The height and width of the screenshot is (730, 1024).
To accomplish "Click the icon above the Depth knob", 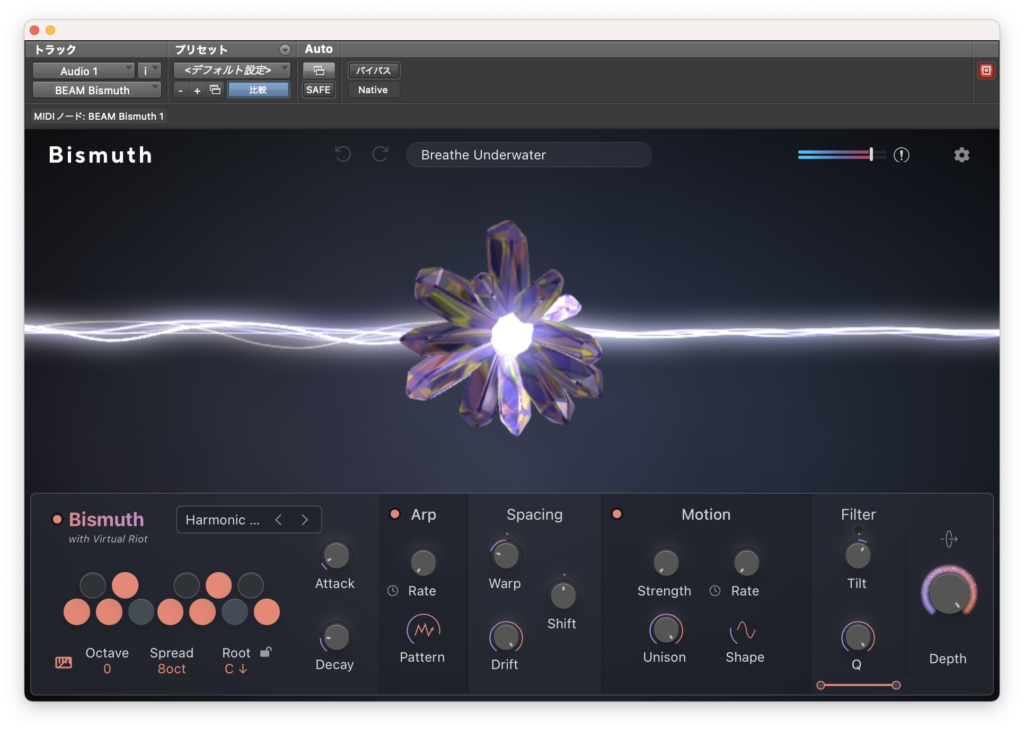I will pyautogui.click(x=949, y=539).
